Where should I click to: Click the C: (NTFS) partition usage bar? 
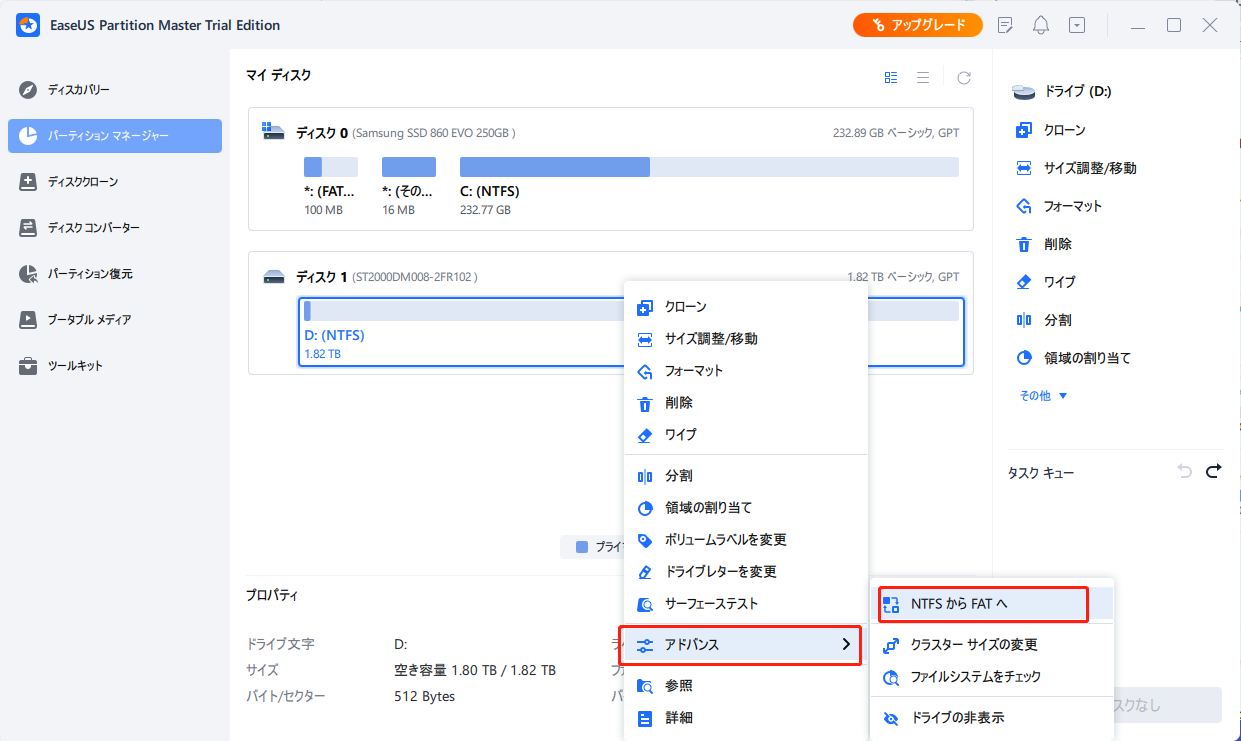[x=708, y=167]
